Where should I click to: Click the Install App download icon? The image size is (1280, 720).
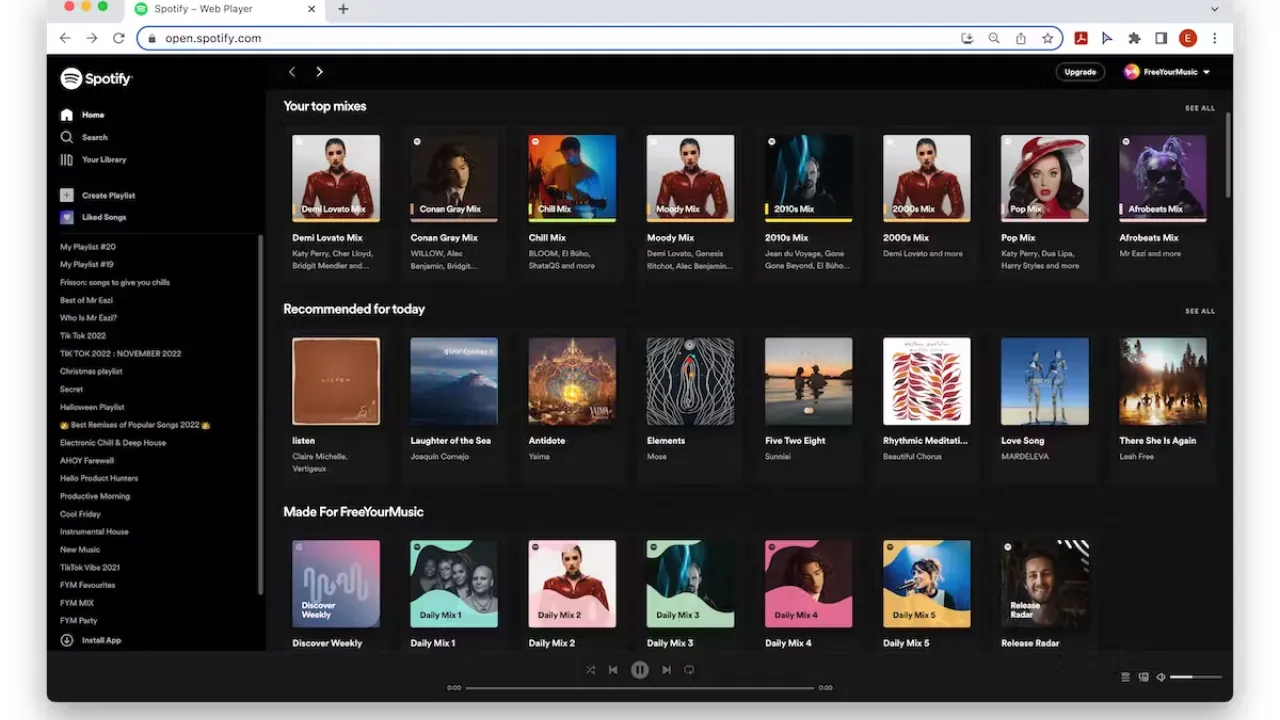pos(67,640)
